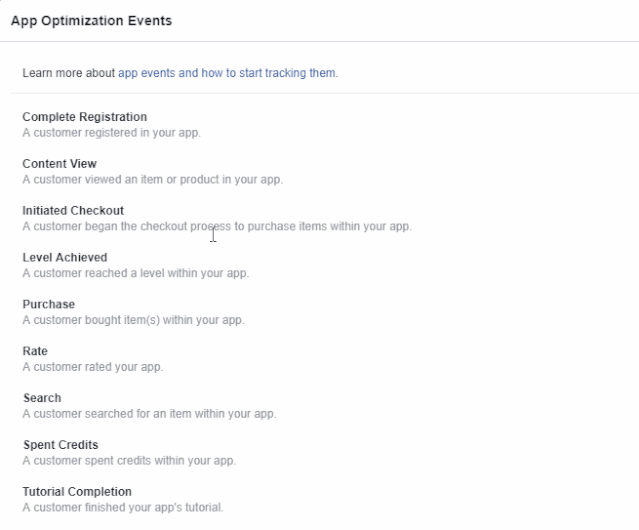Click 'A customer finished your app's tutorial' text
Screen dimensions: 639x530
[123, 508]
